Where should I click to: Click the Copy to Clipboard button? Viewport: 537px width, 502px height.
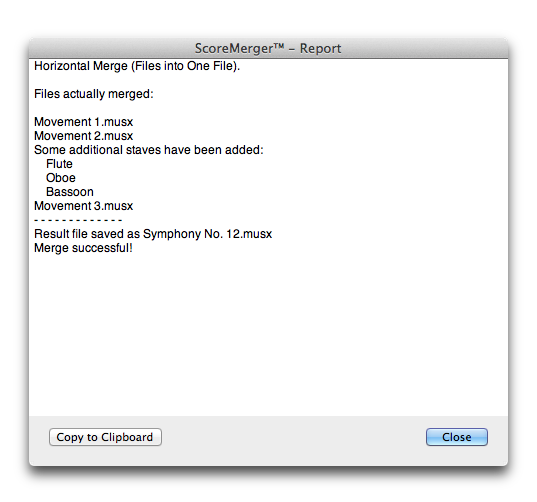[x=105, y=437]
